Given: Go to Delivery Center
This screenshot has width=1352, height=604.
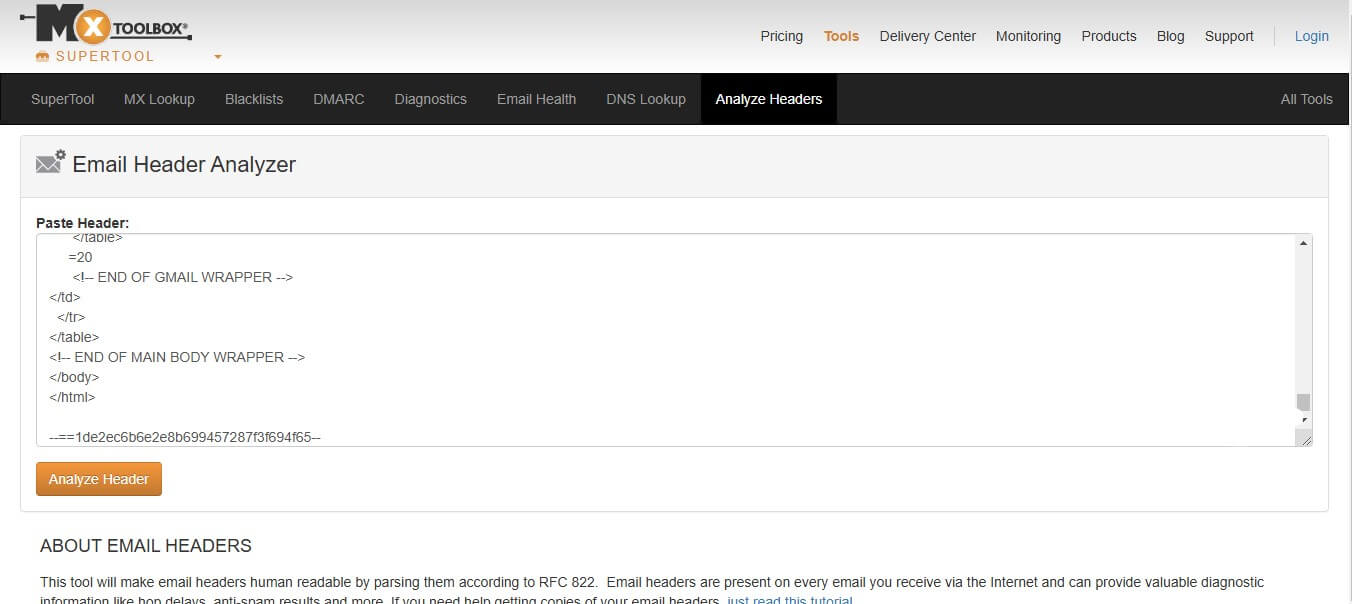Looking at the screenshot, I should tap(927, 36).
